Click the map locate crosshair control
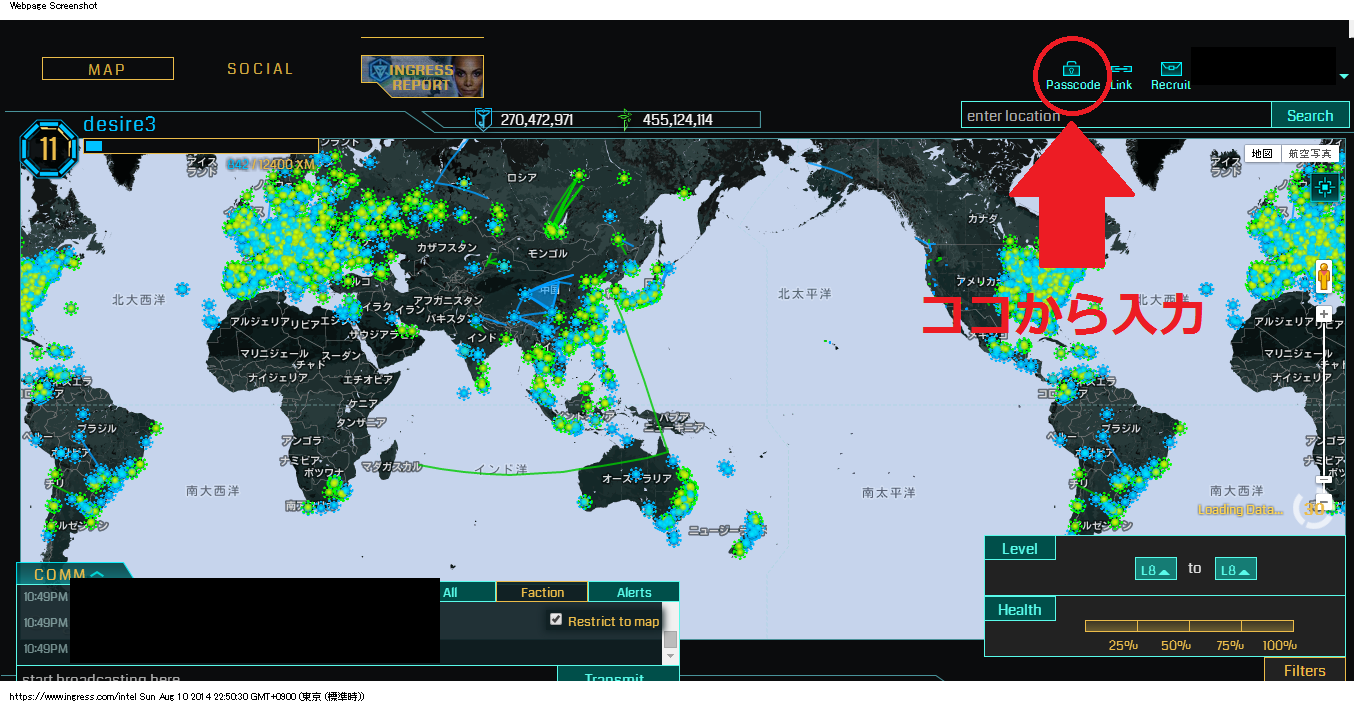Viewport: 1354px width, 701px height. [x=1324, y=186]
